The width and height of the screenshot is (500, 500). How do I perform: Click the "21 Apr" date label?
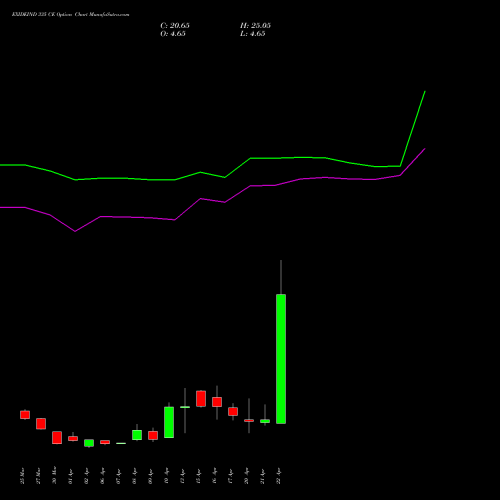click(262, 476)
